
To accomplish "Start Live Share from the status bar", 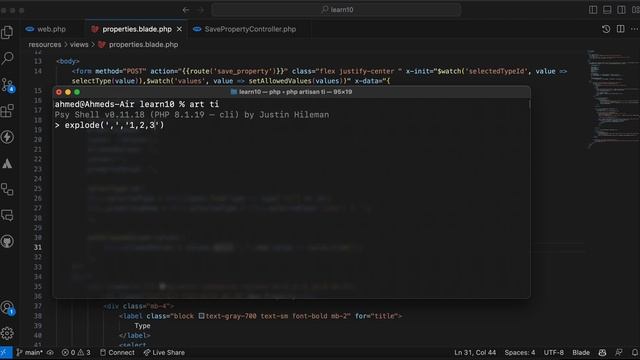I will (x=164, y=353).
